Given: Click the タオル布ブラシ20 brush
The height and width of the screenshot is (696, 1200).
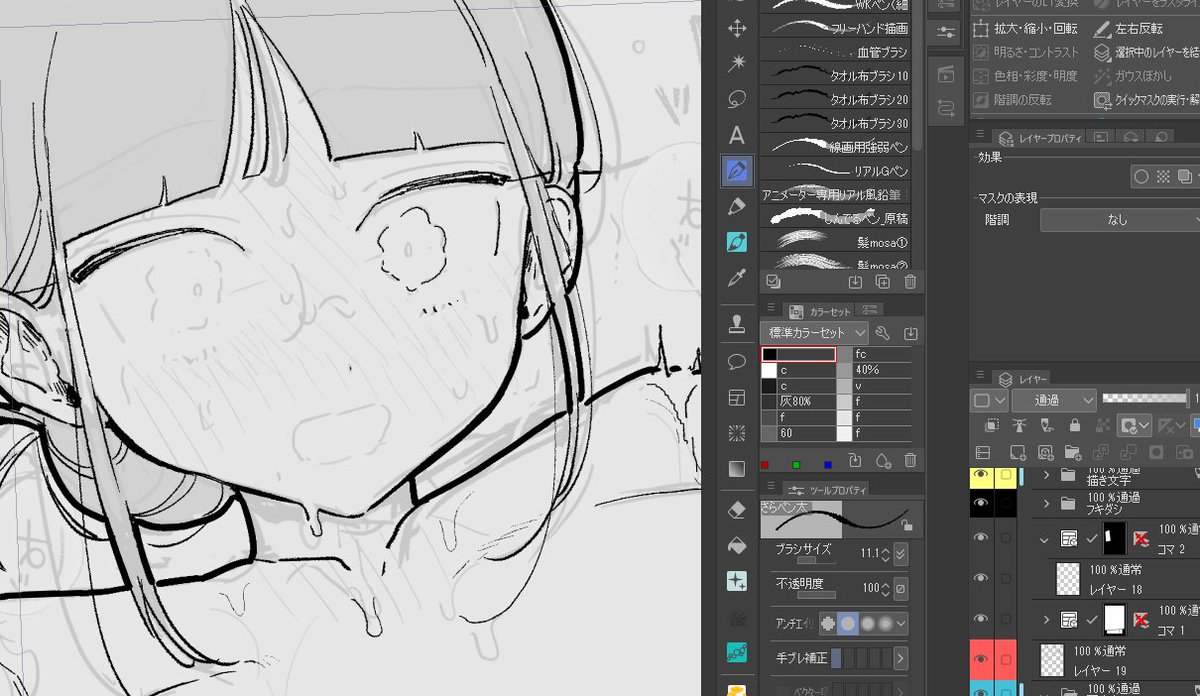Looking at the screenshot, I should (x=838, y=100).
